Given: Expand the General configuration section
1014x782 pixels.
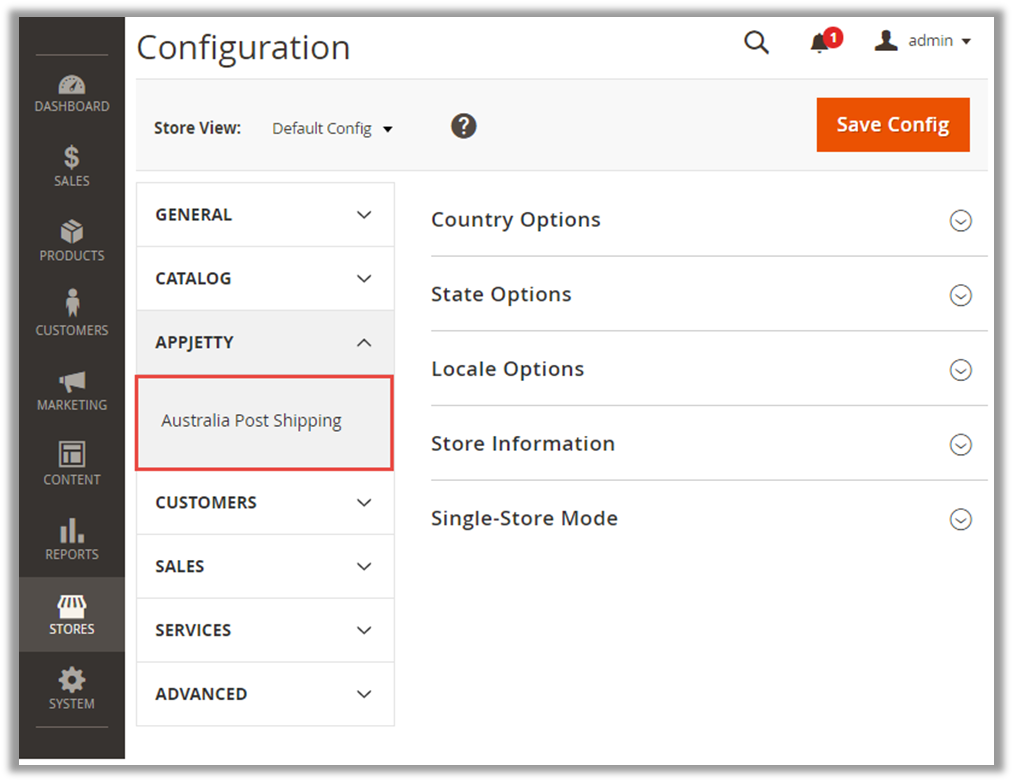Looking at the screenshot, I should 265,215.
